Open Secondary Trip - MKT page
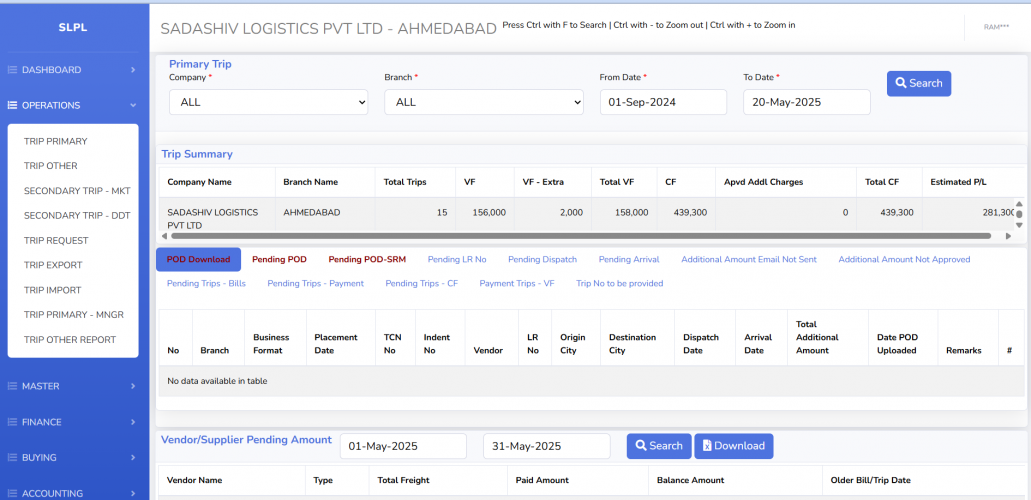Screen dimensions: 1031x500 pos(77,191)
